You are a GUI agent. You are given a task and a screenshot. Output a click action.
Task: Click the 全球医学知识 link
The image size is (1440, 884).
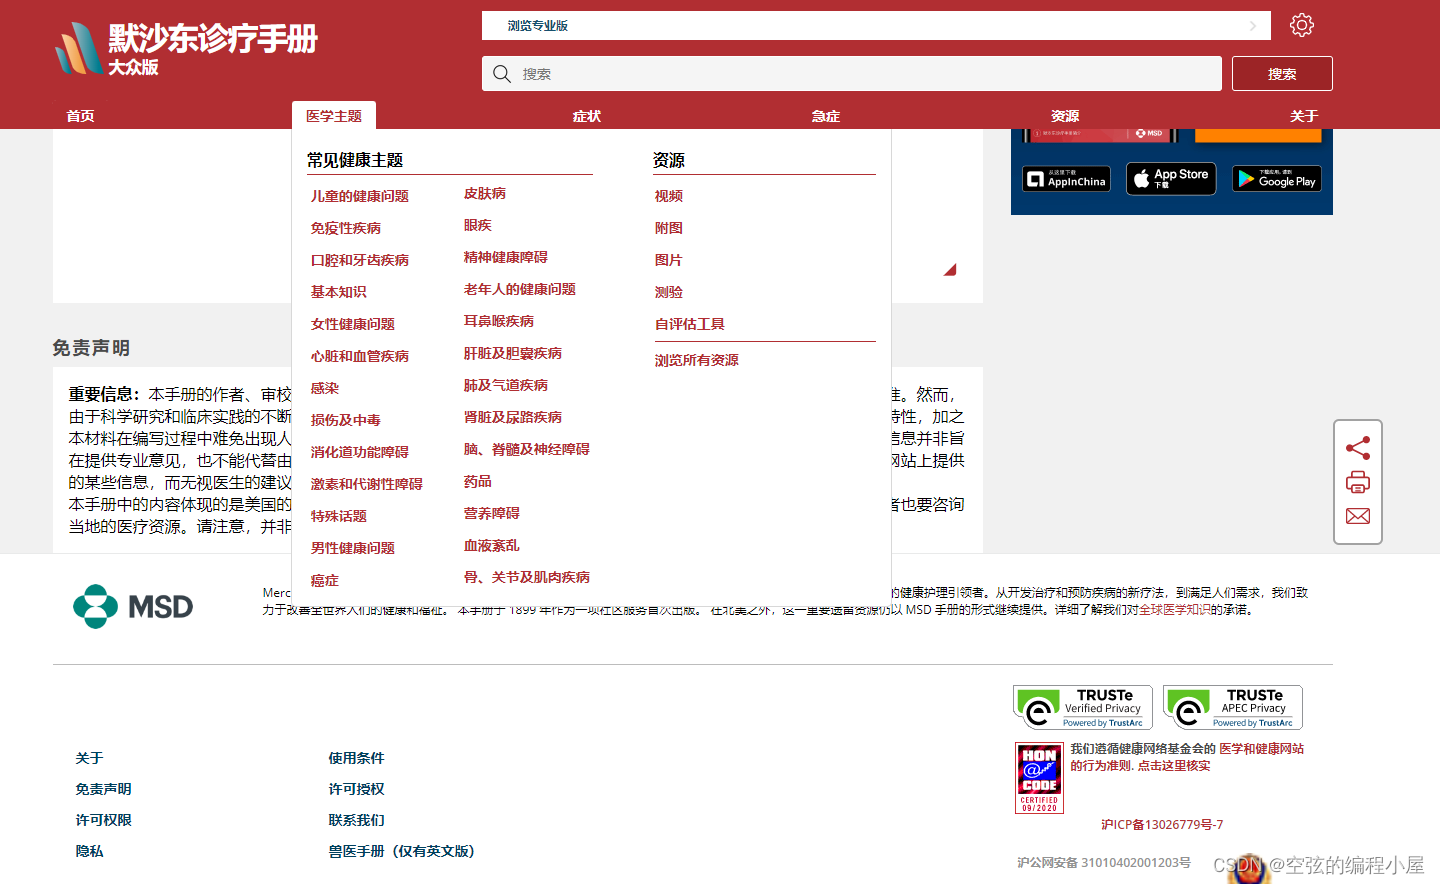click(x=1174, y=609)
